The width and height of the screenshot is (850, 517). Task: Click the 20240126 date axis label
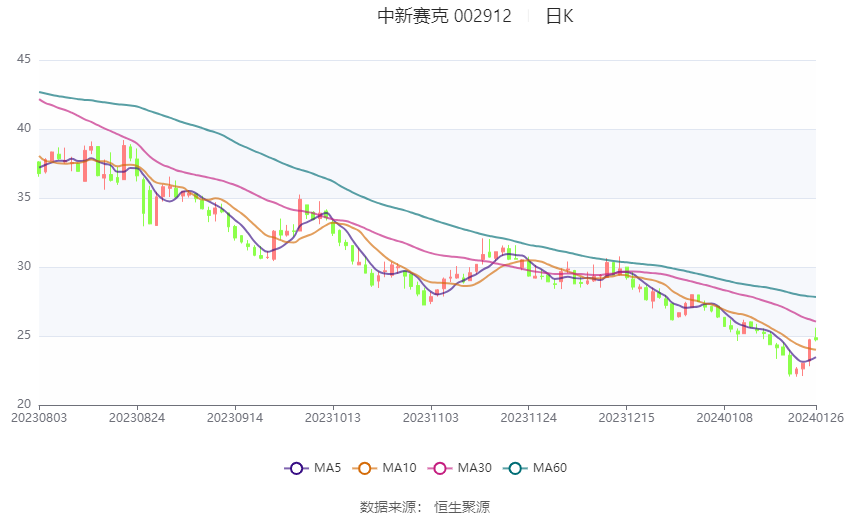coord(816,418)
